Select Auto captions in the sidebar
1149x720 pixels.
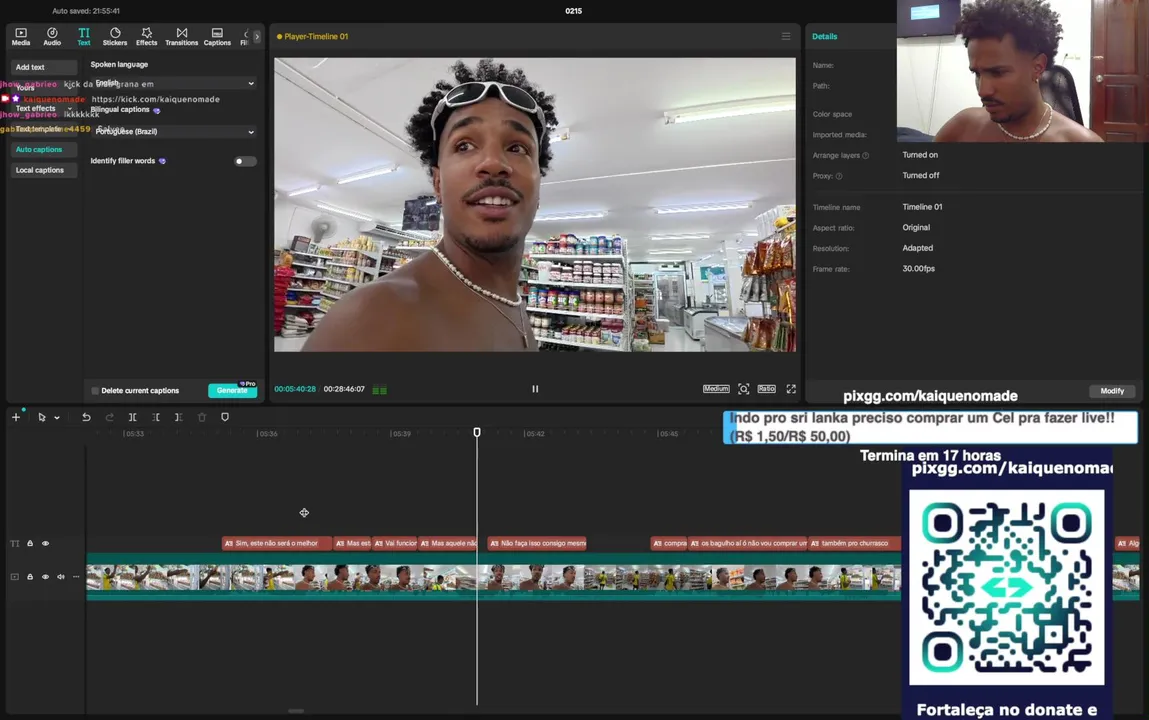pos(43,149)
